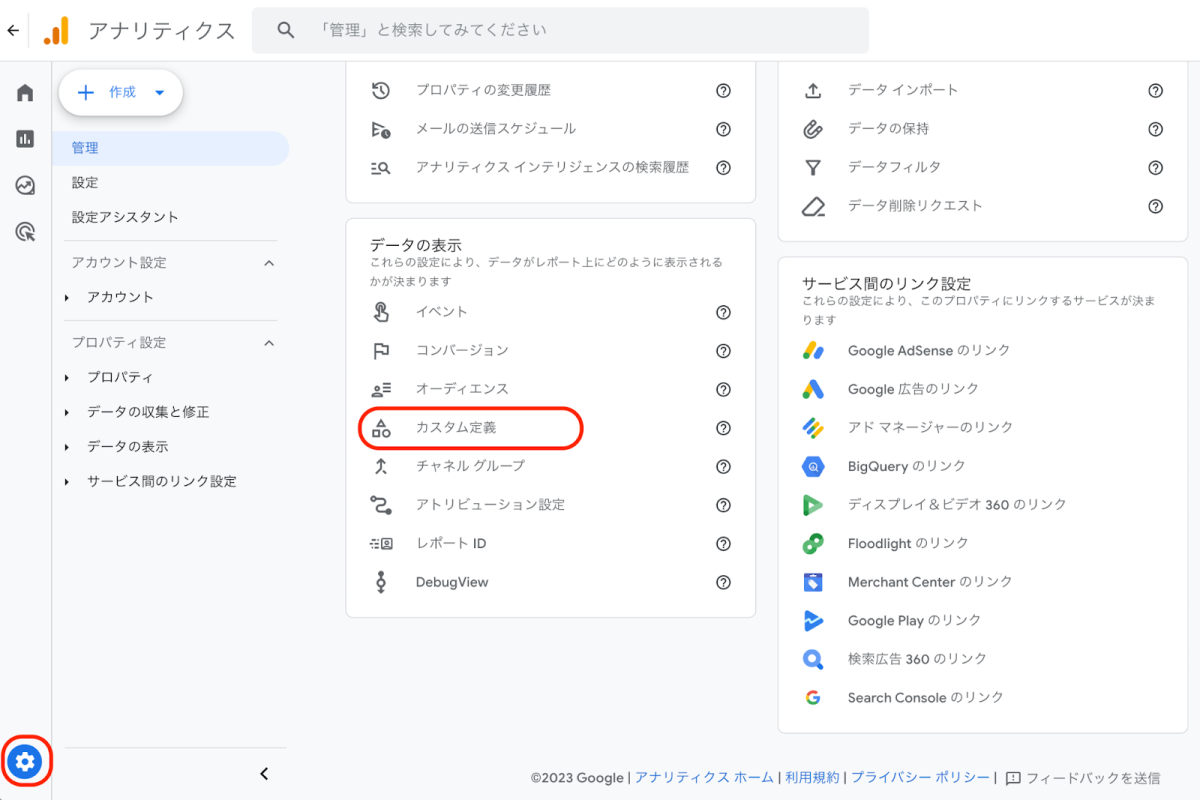Viewport: 1200px width, 800px height.
Task: Open 検索広告 360 のリンク
Action: 917,659
